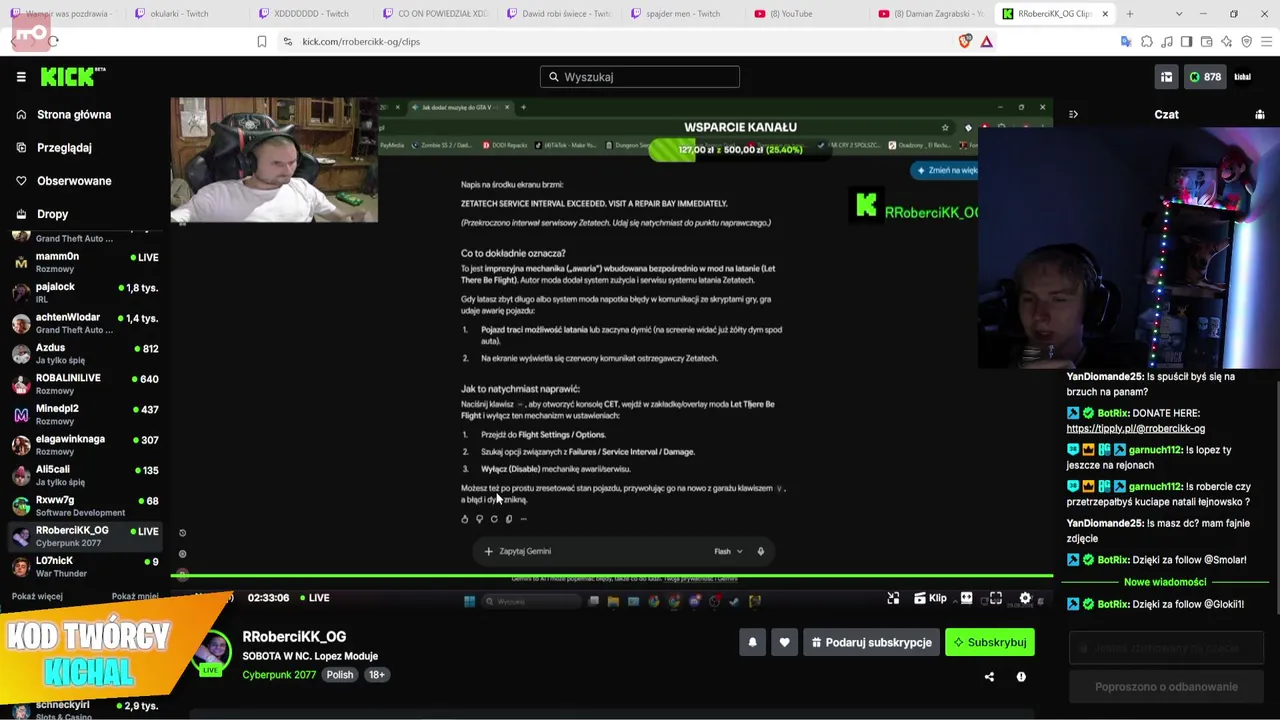
Task: Open the Brave Wallet icon
Action: click(x=1206, y=42)
